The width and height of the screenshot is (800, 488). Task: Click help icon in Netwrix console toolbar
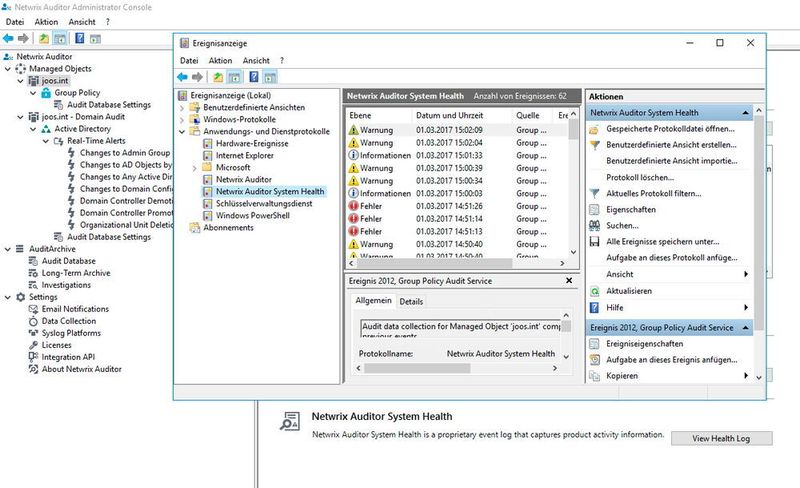tap(80, 38)
